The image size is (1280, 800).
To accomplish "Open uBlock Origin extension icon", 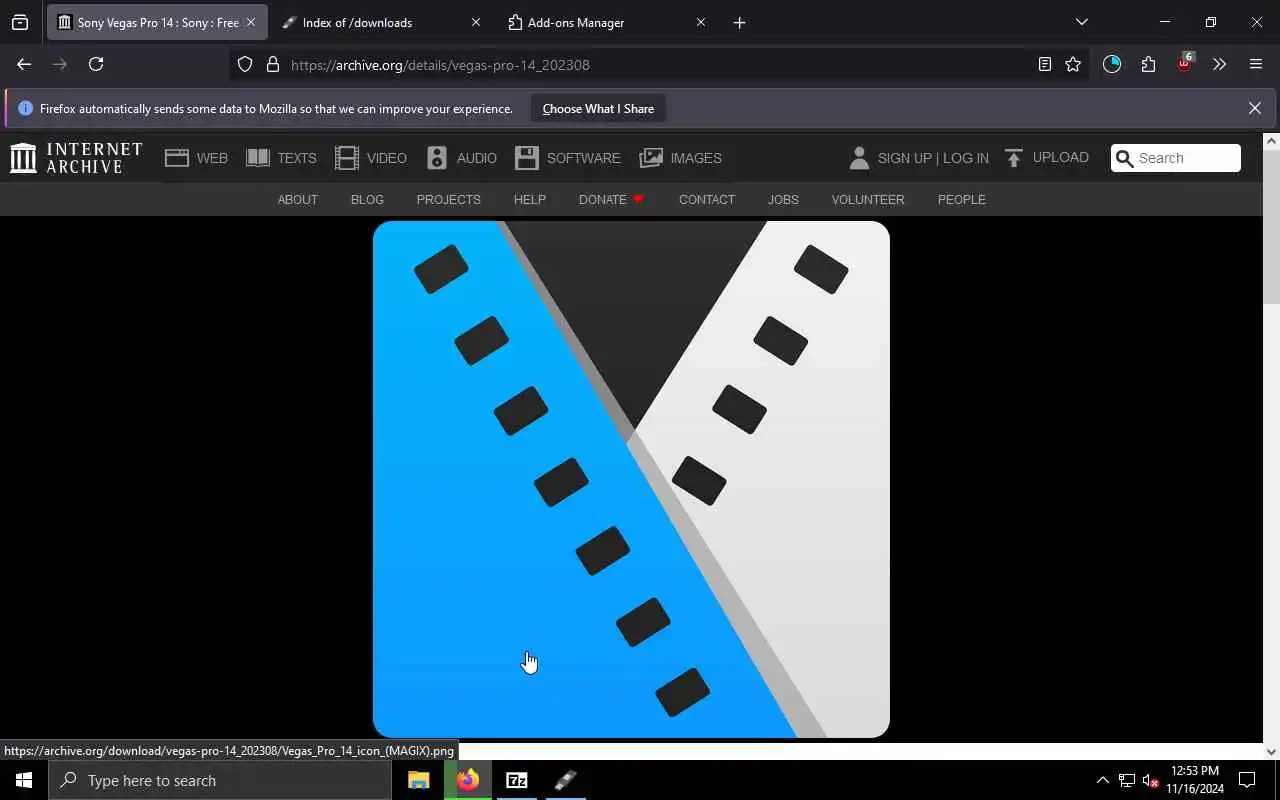I will click(x=1184, y=63).
